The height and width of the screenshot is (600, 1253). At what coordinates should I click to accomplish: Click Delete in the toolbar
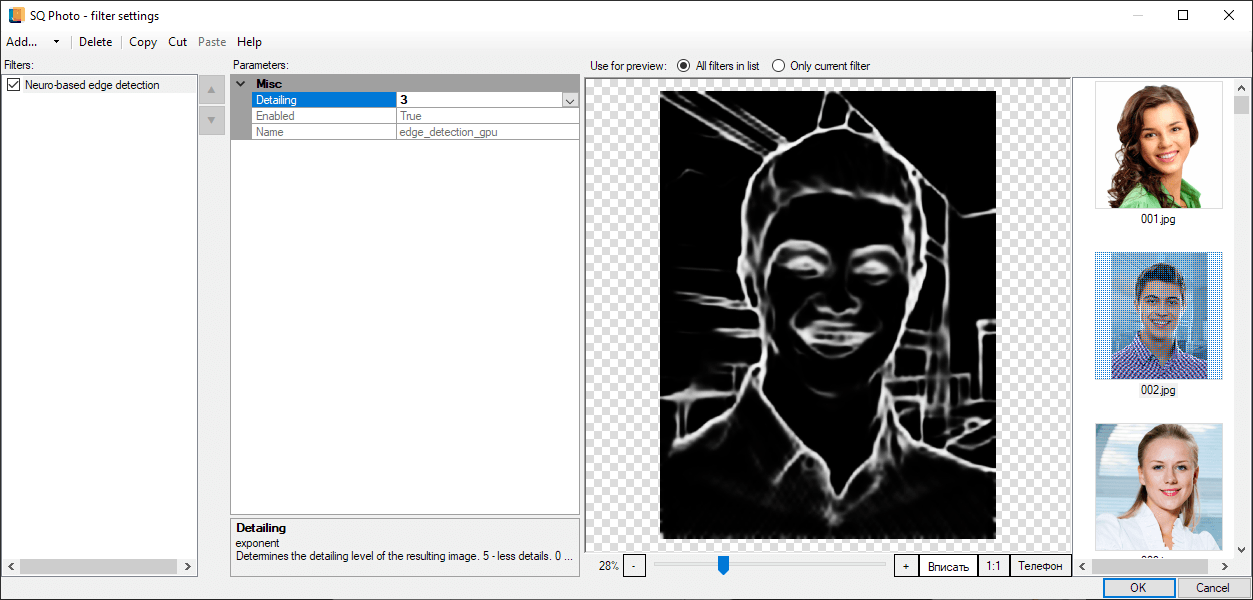click(x=96, y=42)
